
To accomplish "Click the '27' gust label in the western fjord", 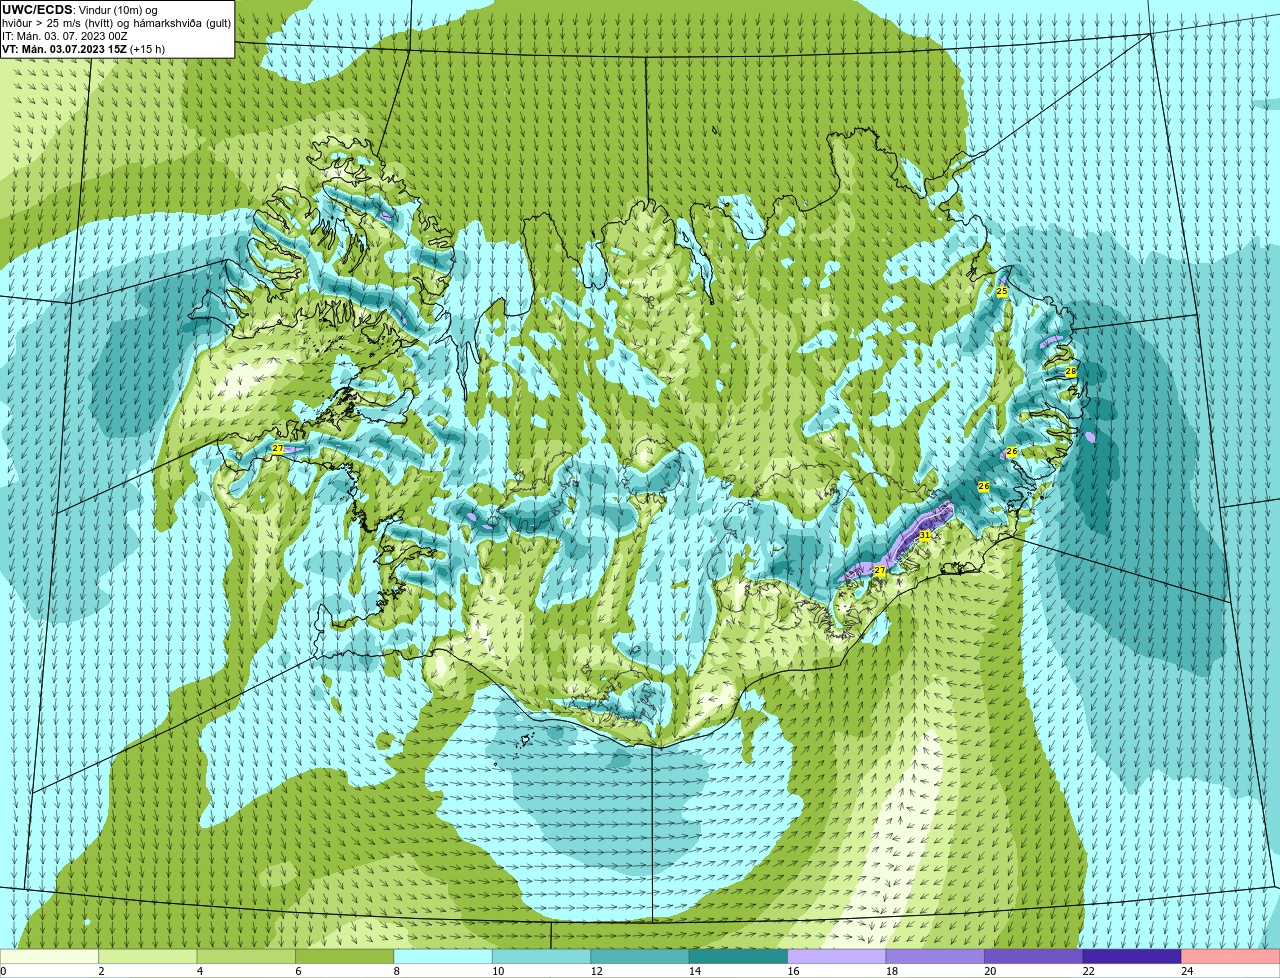I will (x=277, y=448).
